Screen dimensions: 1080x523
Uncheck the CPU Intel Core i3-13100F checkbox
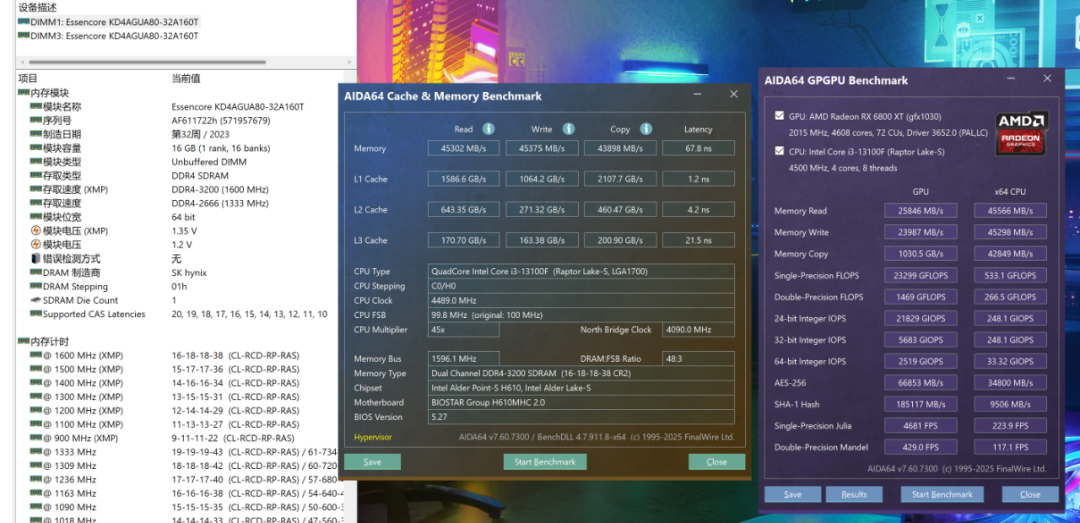778,151
